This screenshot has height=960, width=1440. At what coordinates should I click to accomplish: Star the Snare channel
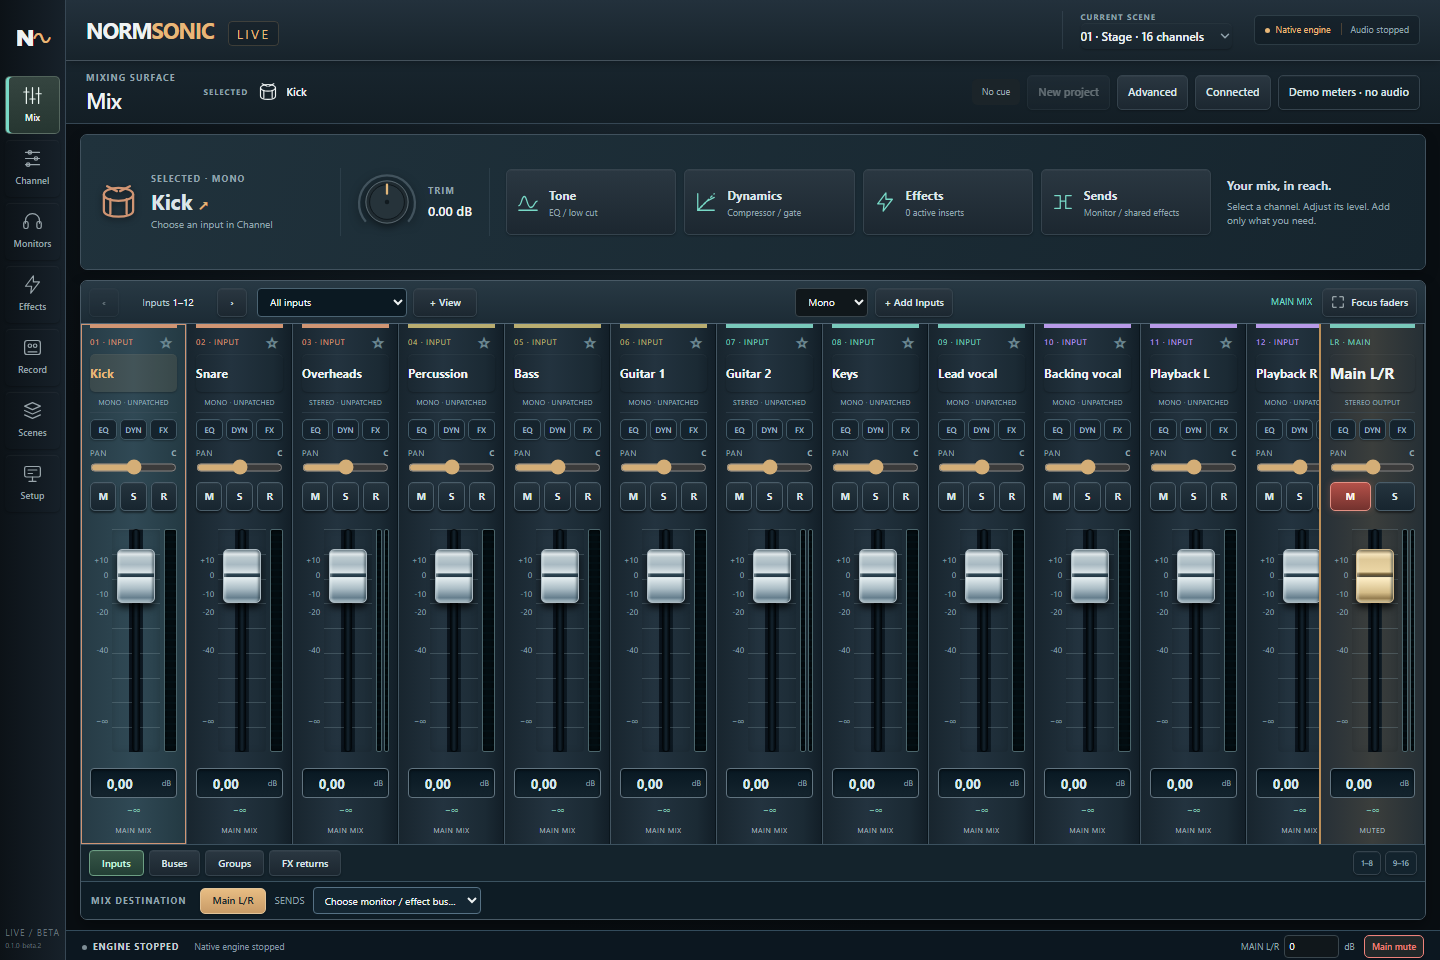(x=272, y=343)
